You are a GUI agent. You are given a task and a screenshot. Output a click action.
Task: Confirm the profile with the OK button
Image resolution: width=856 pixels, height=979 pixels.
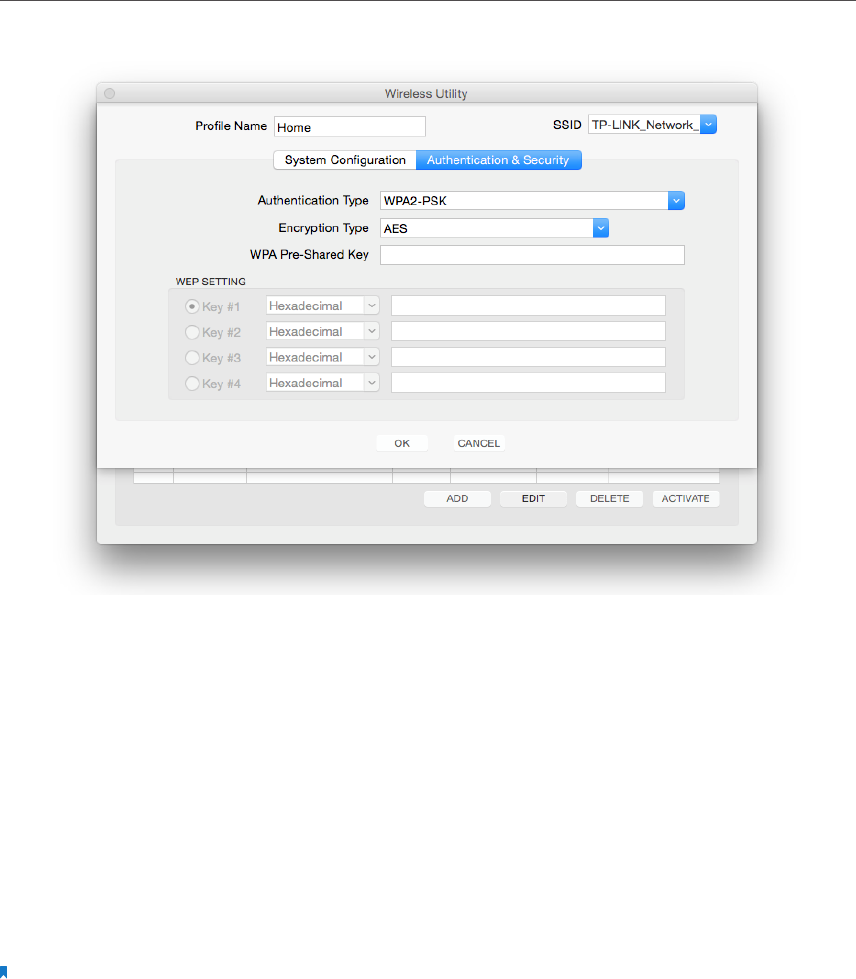pyautogui.click(x=402, y=443)
